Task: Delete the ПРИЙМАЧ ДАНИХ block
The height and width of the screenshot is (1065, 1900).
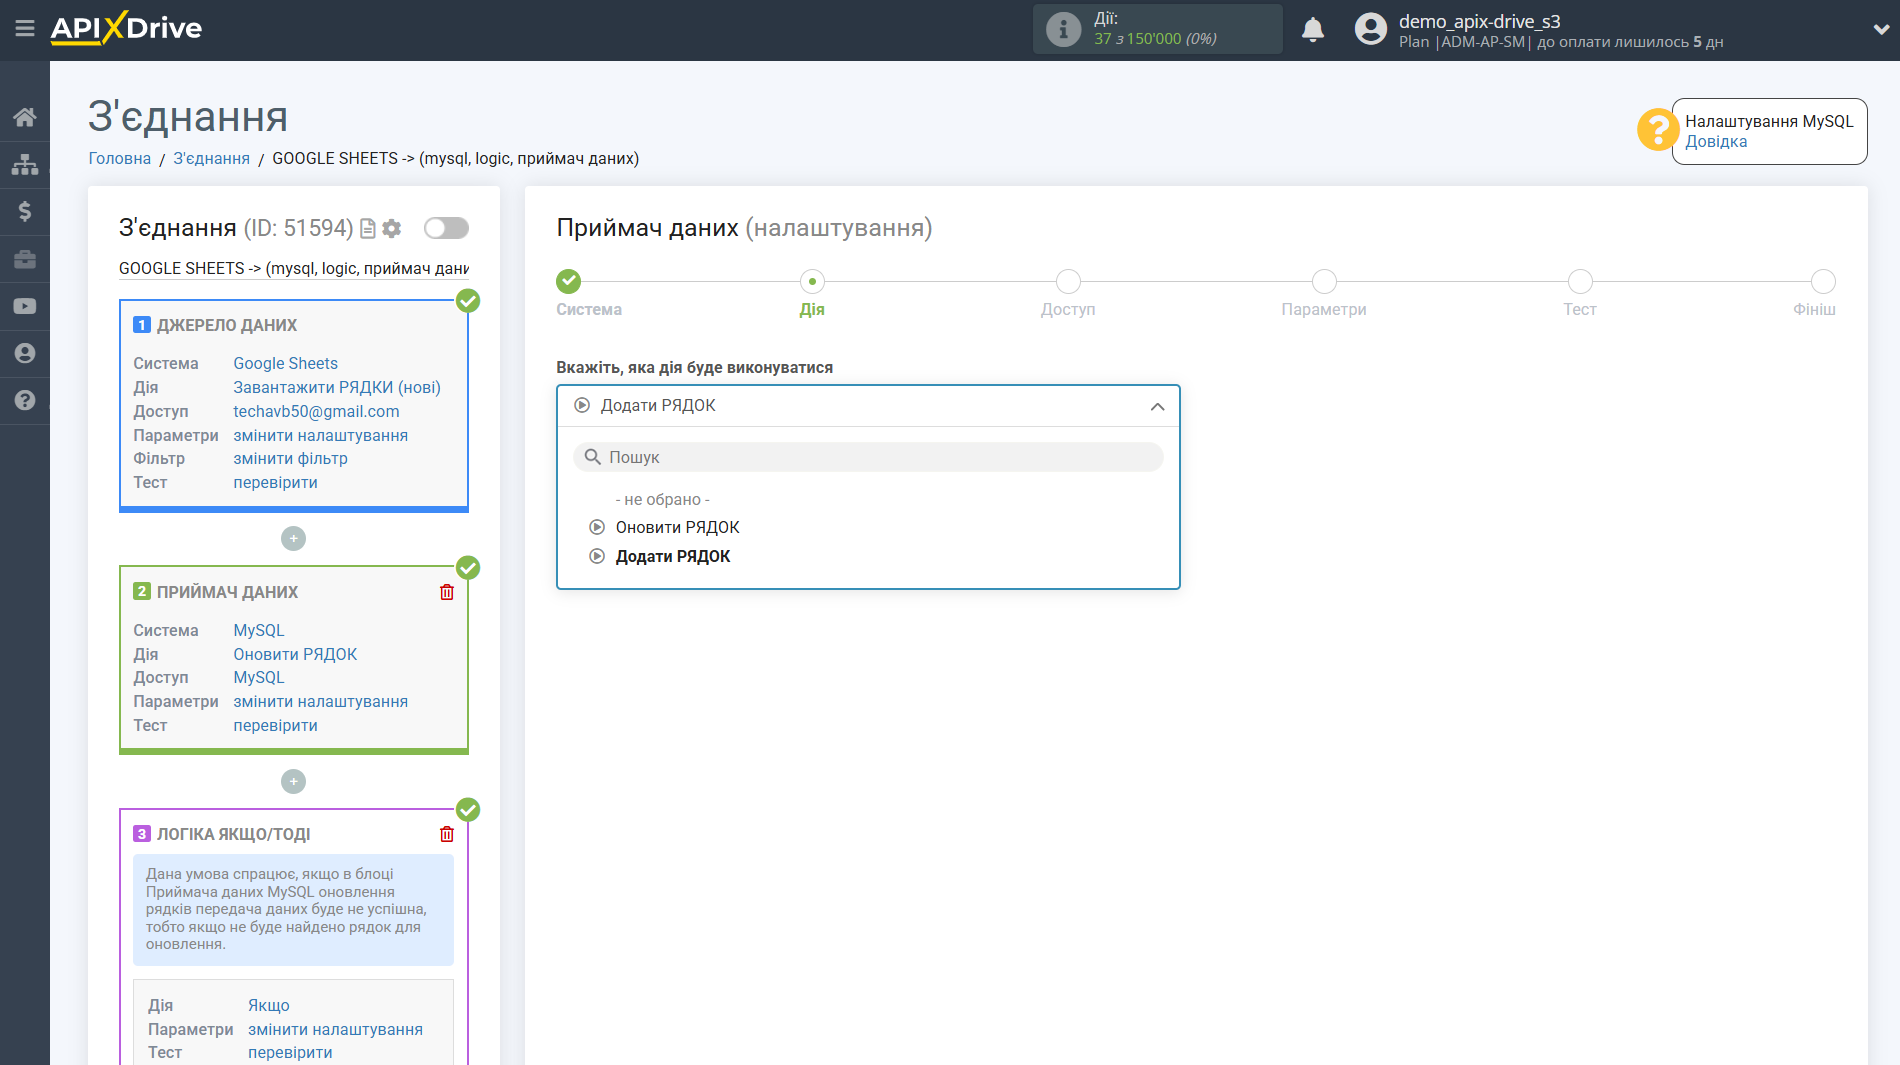Action: point(447,592)
